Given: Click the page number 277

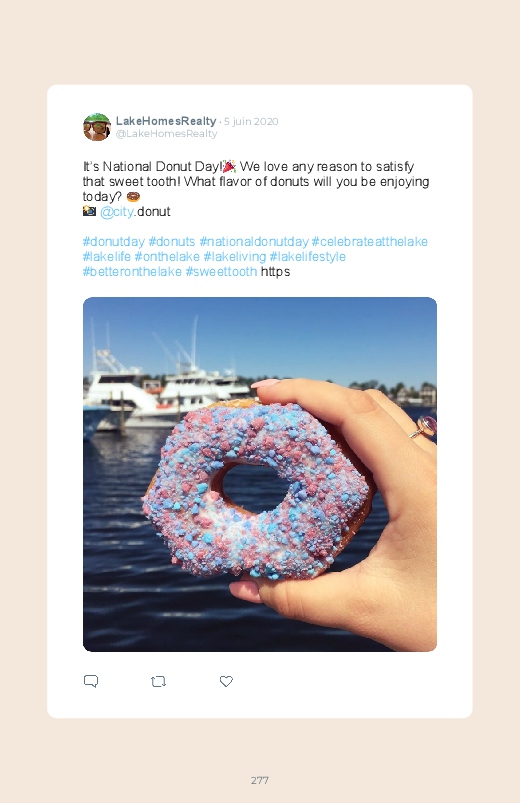Looking at the screenshot, I should click(x=260, y=780).
